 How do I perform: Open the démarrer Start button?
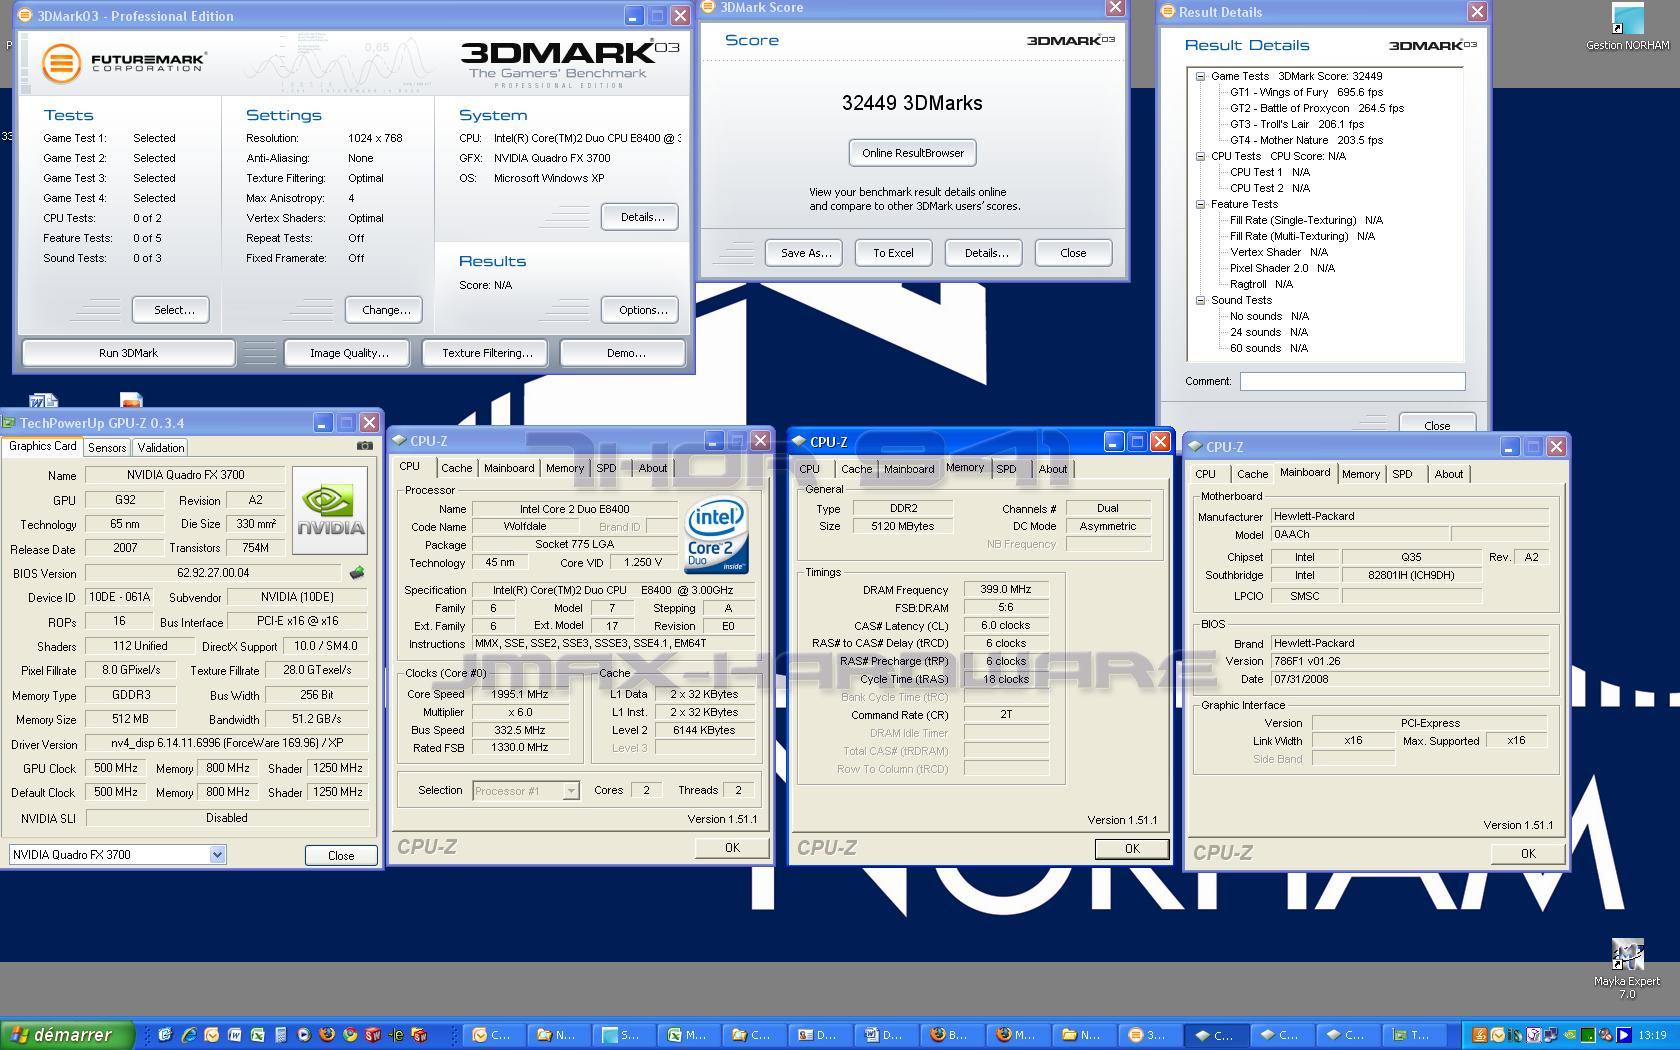tap(67, 1035)
